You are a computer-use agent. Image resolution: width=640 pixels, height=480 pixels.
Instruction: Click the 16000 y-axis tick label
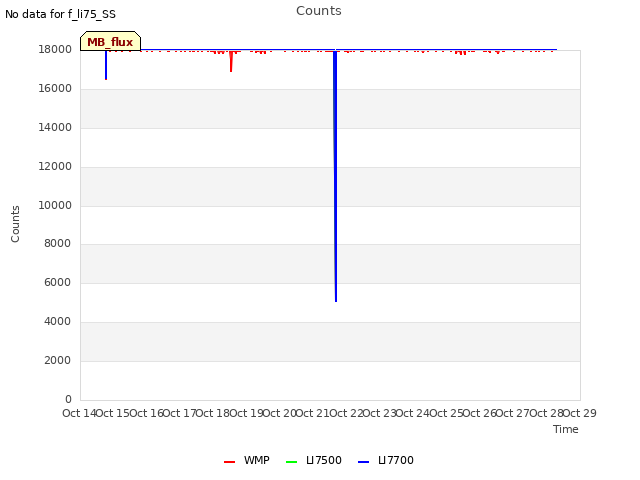55,88
